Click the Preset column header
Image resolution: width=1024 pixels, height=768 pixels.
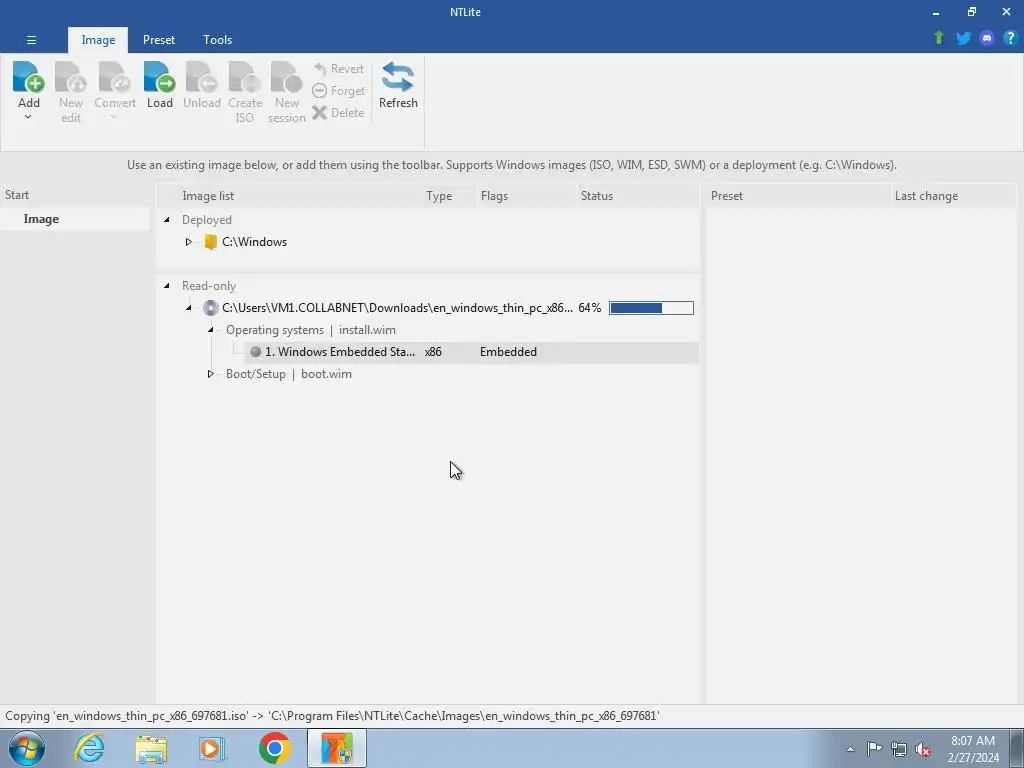799,196
